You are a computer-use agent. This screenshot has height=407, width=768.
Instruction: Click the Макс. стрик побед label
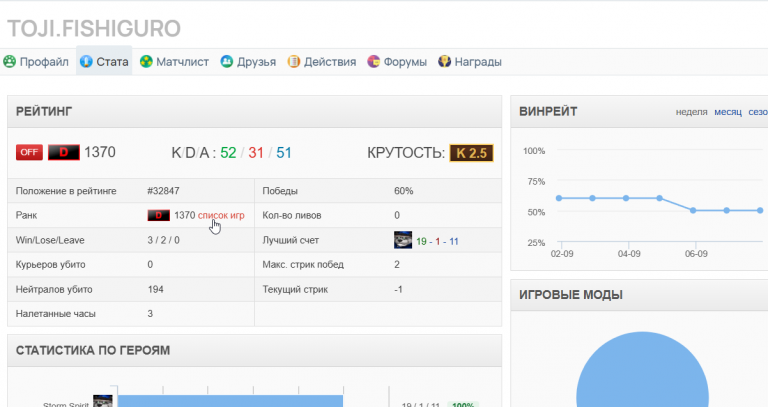click(303, 264)
